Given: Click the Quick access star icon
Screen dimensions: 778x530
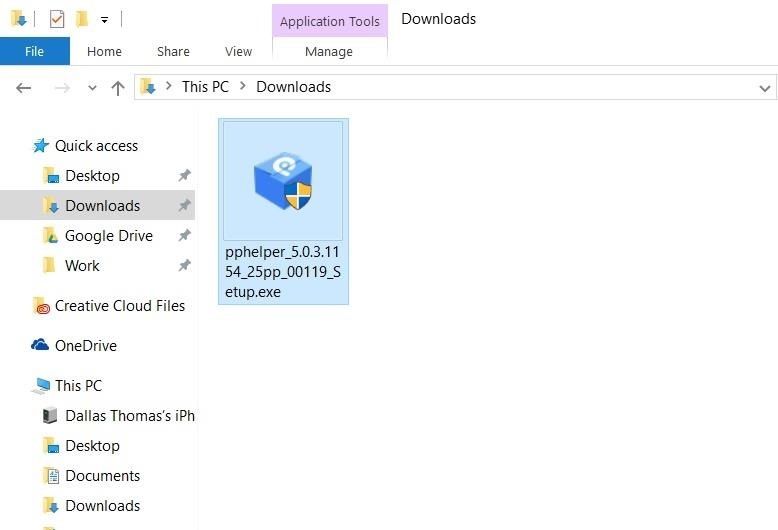Looking at the screenshot, I should pyautogui.click(x=40, y=146).
